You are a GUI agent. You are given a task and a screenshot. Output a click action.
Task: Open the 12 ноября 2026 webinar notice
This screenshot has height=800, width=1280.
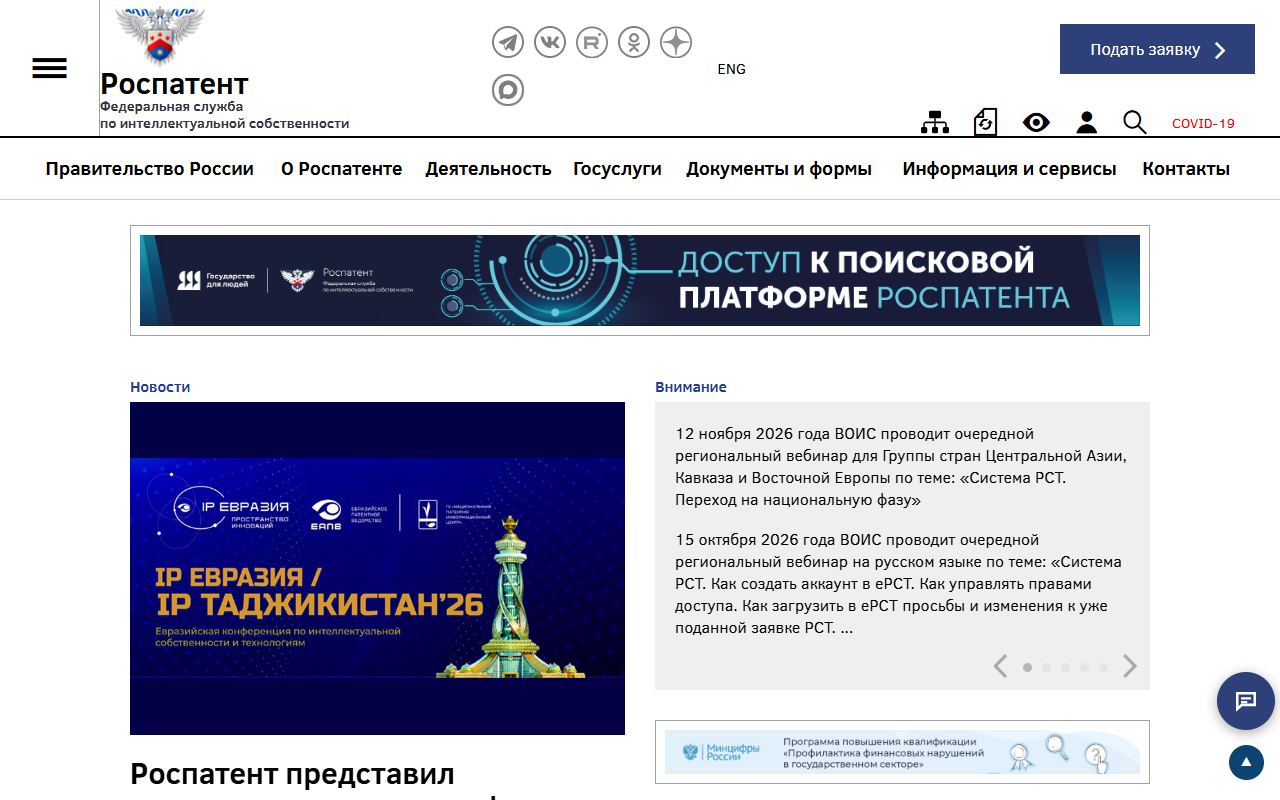click(901, 467)
